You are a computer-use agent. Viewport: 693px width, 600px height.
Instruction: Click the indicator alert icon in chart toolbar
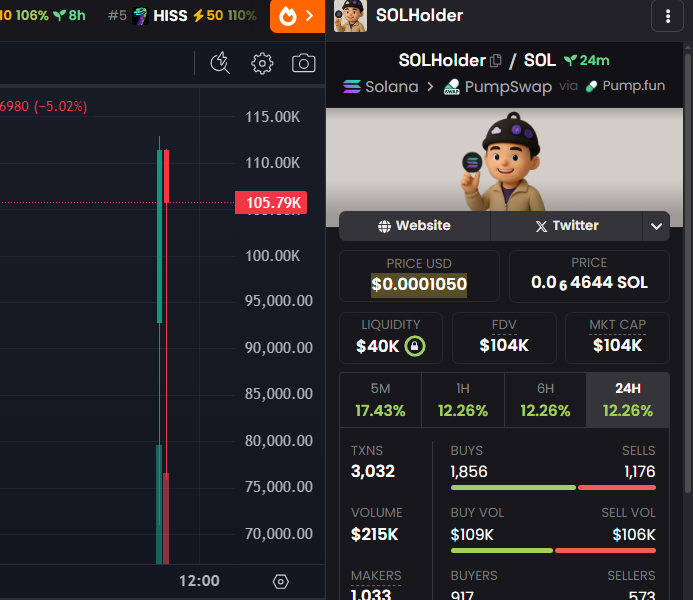pos(221,64)
